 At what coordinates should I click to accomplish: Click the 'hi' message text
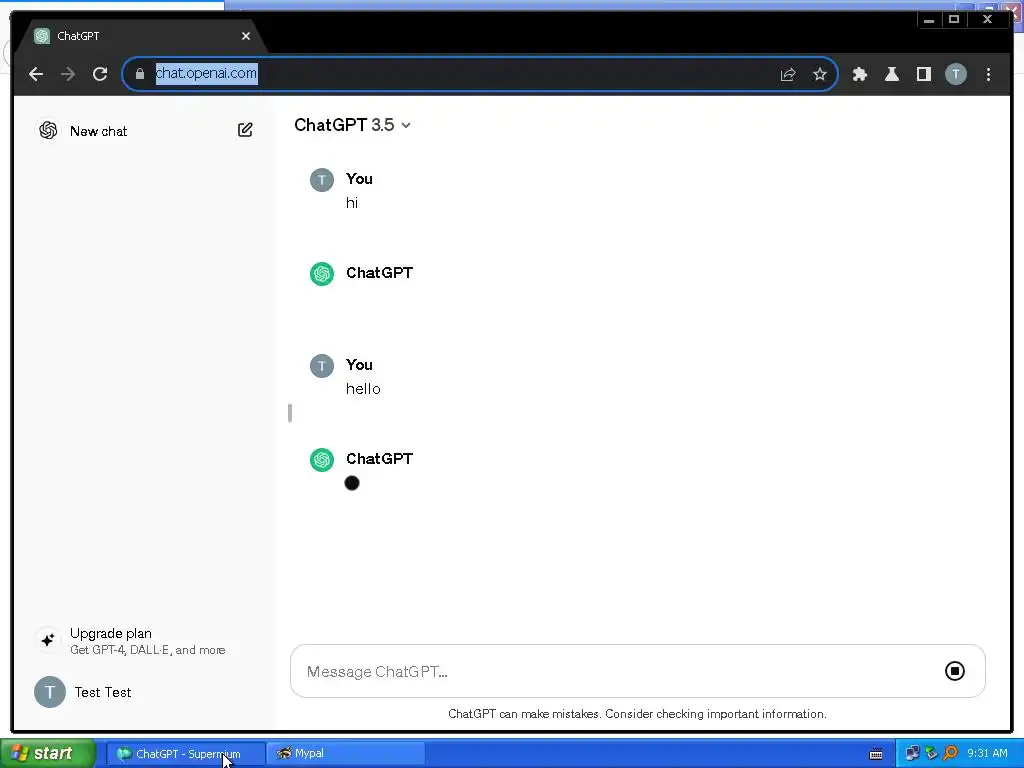[x=352, y=203]
